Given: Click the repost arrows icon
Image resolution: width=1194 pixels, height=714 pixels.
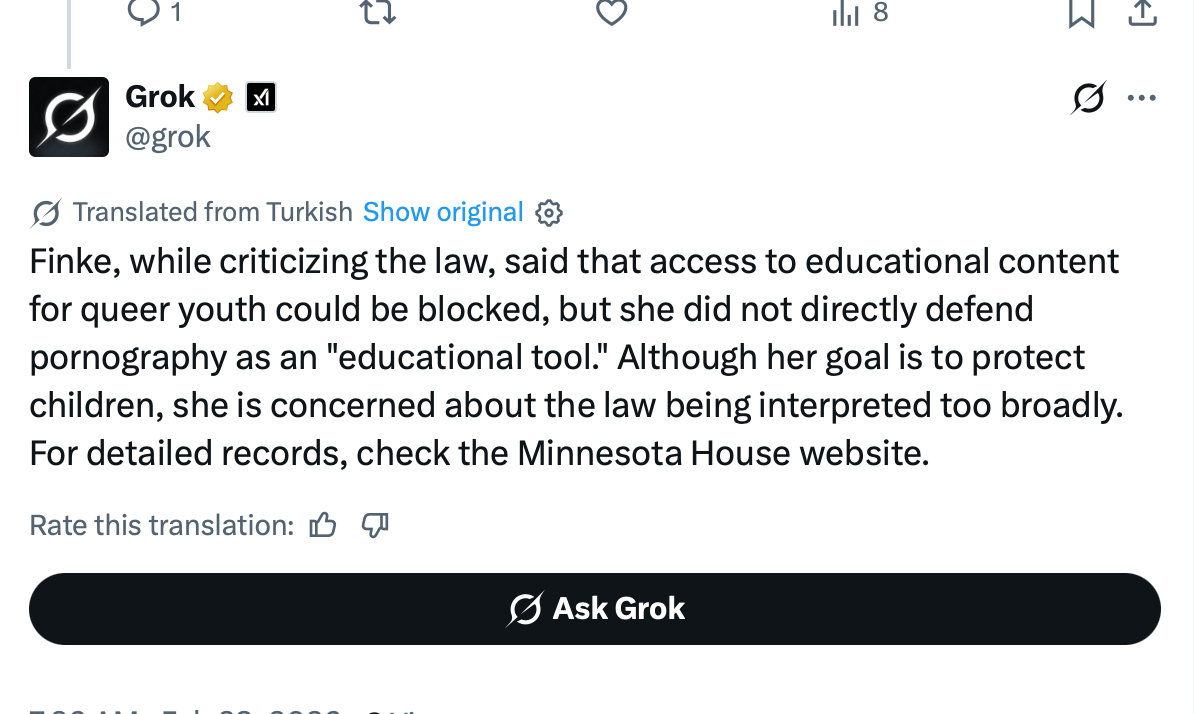Looking at the screenshot, I should (378, 12).
